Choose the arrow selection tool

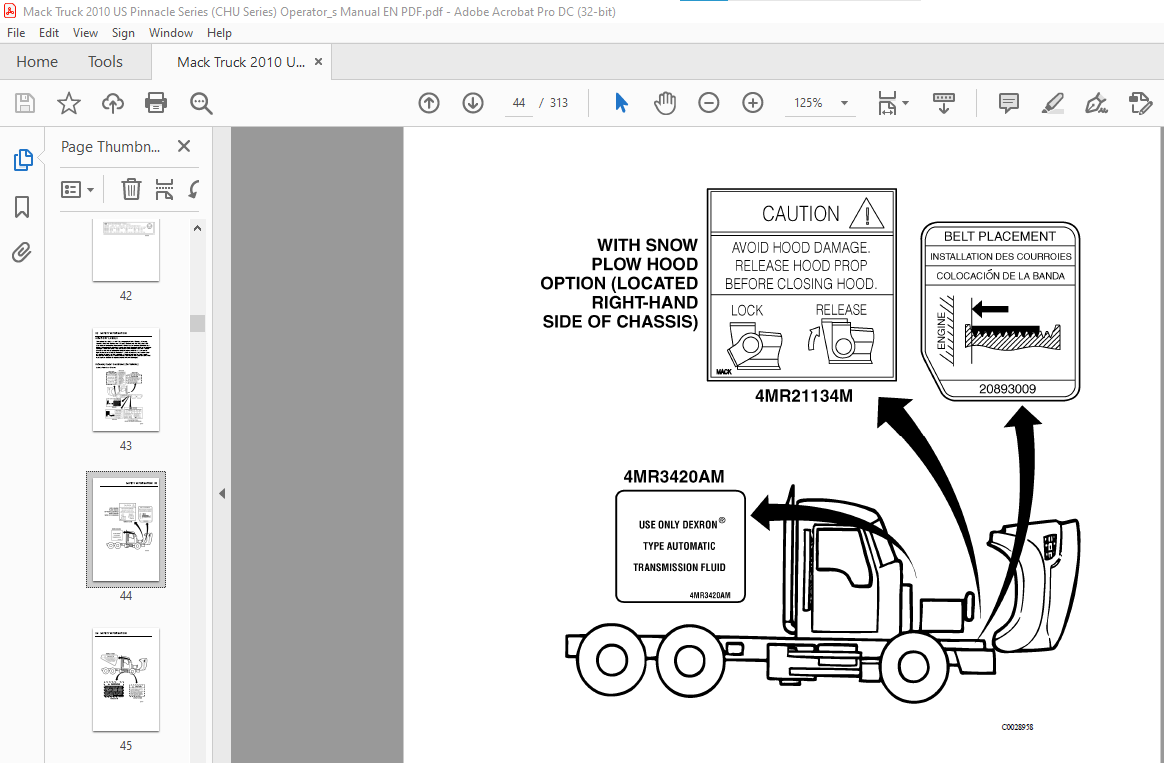pos(621,102)
